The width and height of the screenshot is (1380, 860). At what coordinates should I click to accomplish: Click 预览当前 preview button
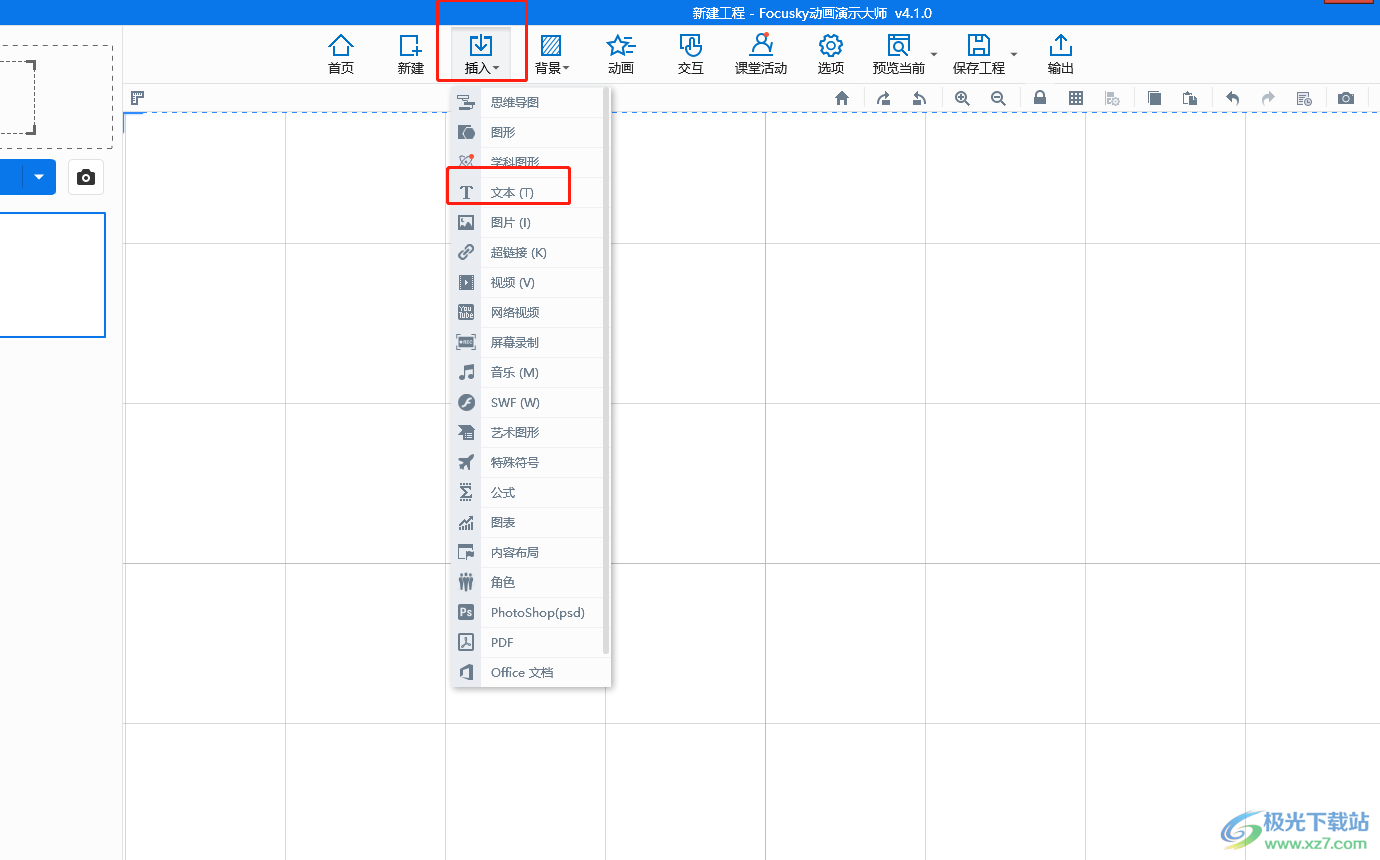[898, 55]
